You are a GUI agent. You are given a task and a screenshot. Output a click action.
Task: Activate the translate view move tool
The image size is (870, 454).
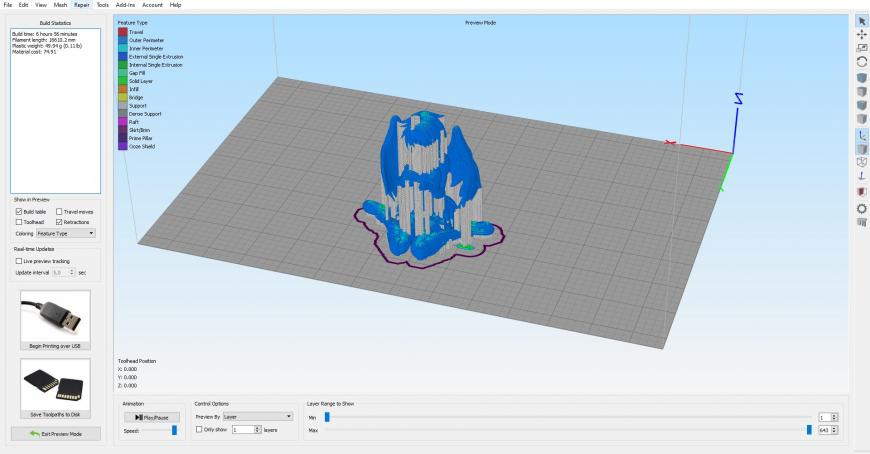click(862, 34)
